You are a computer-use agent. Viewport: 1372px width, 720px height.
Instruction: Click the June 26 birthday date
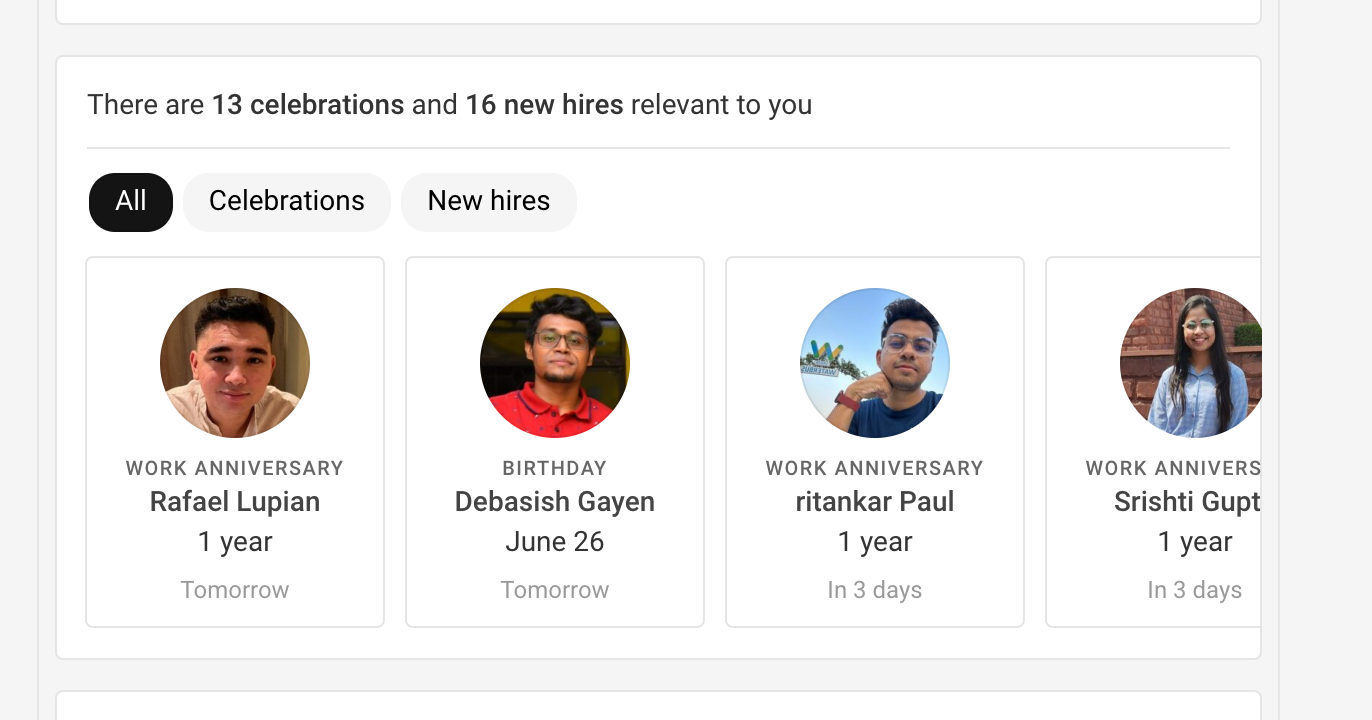pyautogui.click(x=555, y=542)
